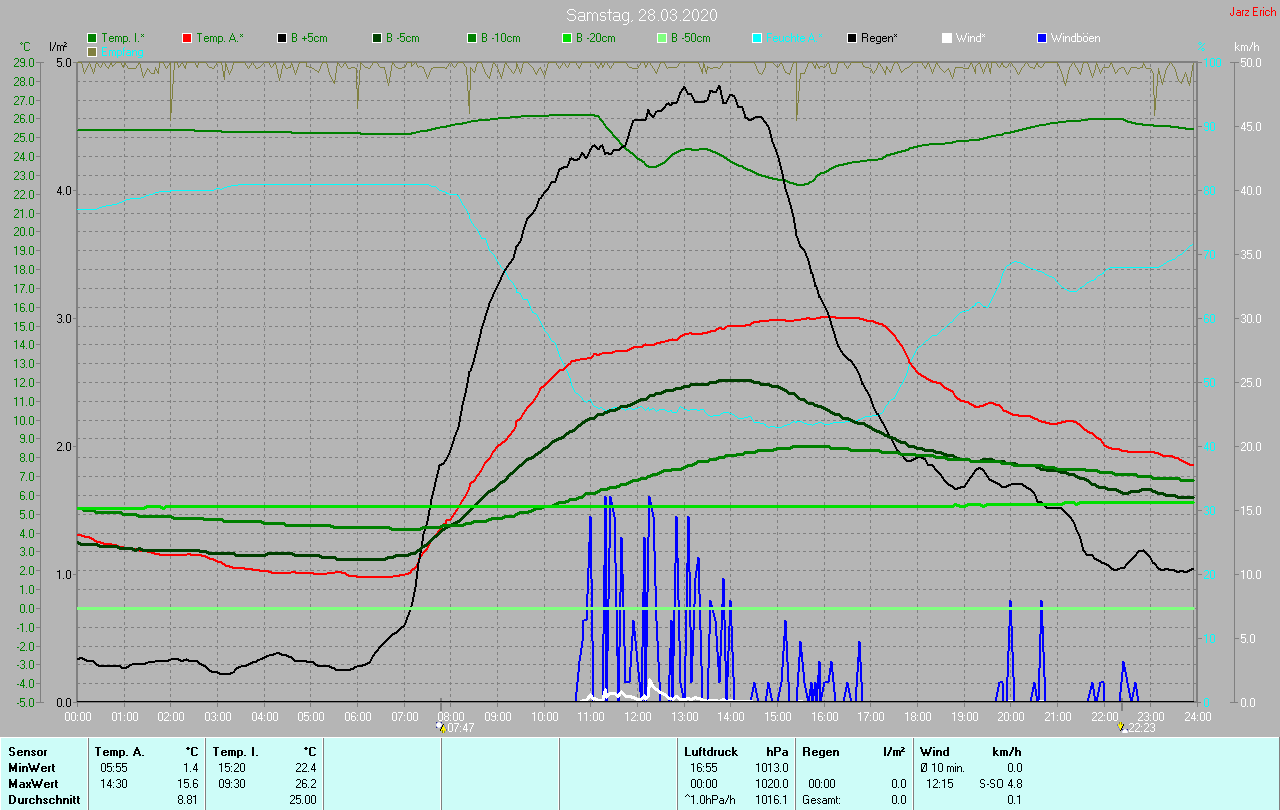Select the black Regen legend square

pos(852,38)
